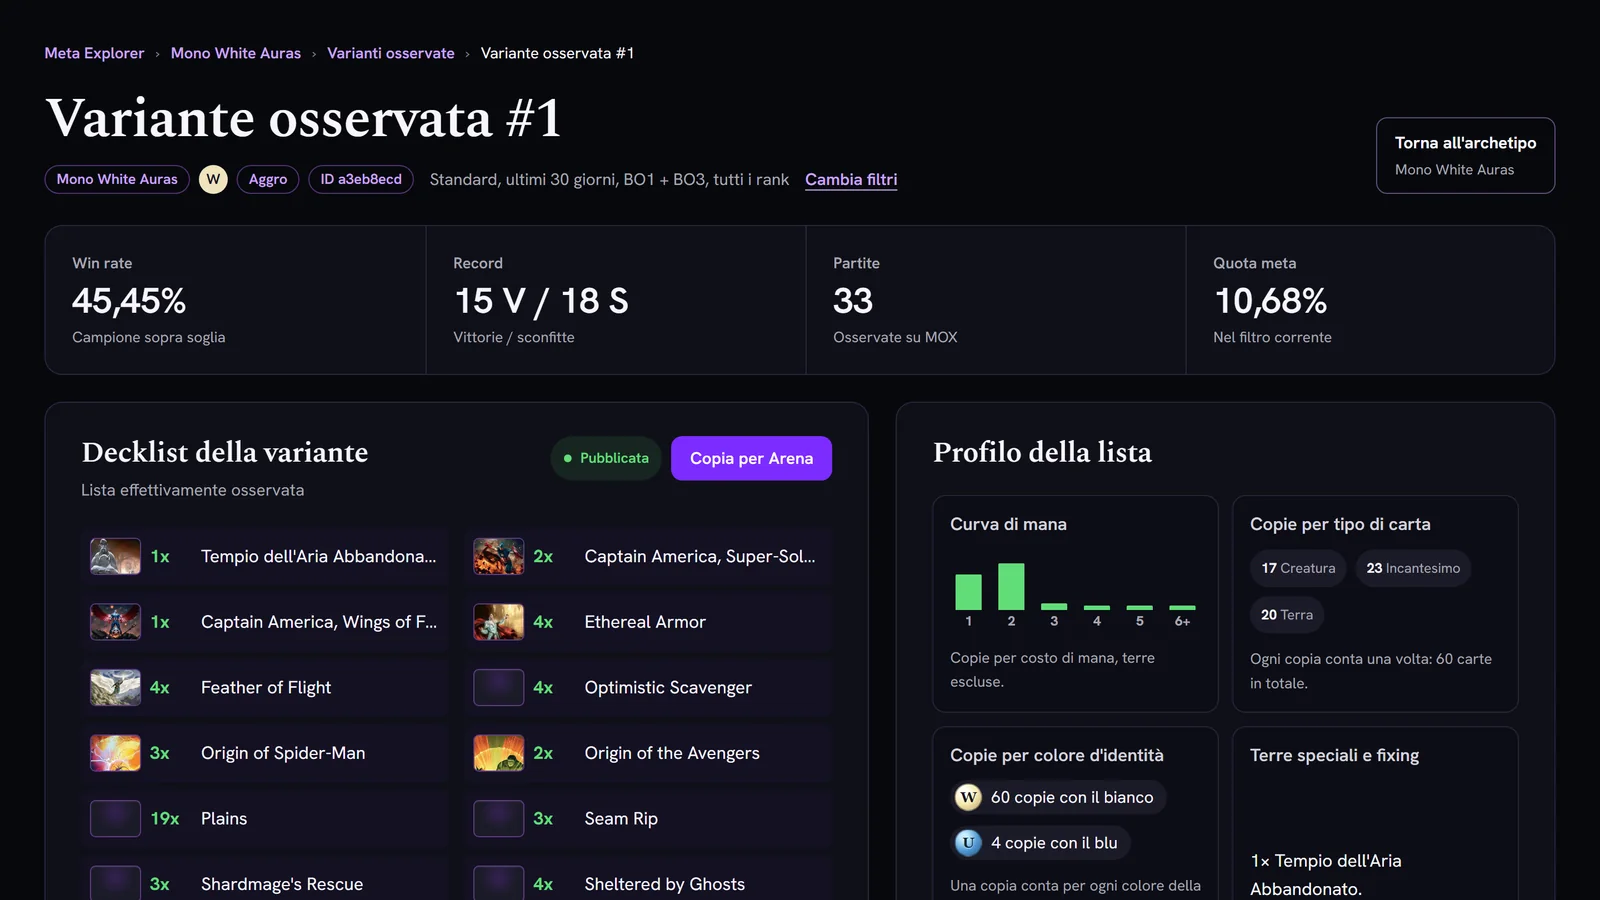Select Plains card name
The width and height of the screenshot is (1600, 900).
[224, 818]
